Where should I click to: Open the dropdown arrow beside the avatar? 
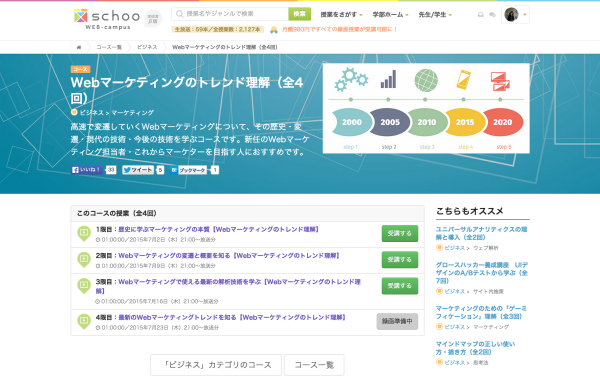tap(525, 15)
